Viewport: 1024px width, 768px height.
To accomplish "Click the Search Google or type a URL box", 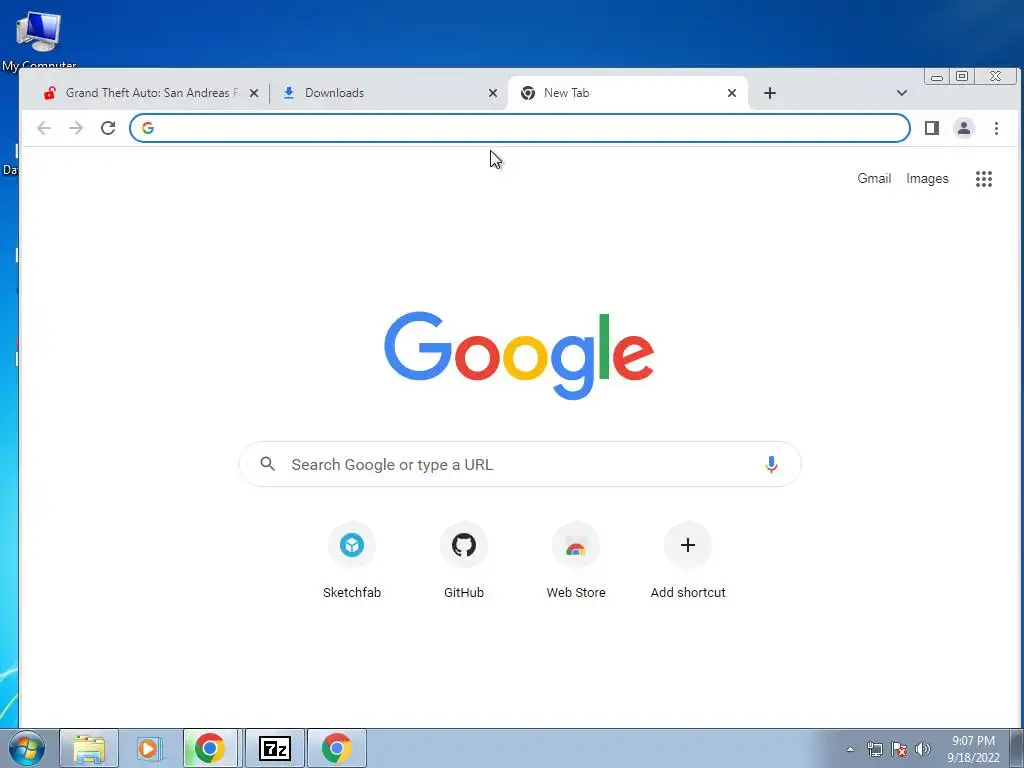I will pos(520,464).
